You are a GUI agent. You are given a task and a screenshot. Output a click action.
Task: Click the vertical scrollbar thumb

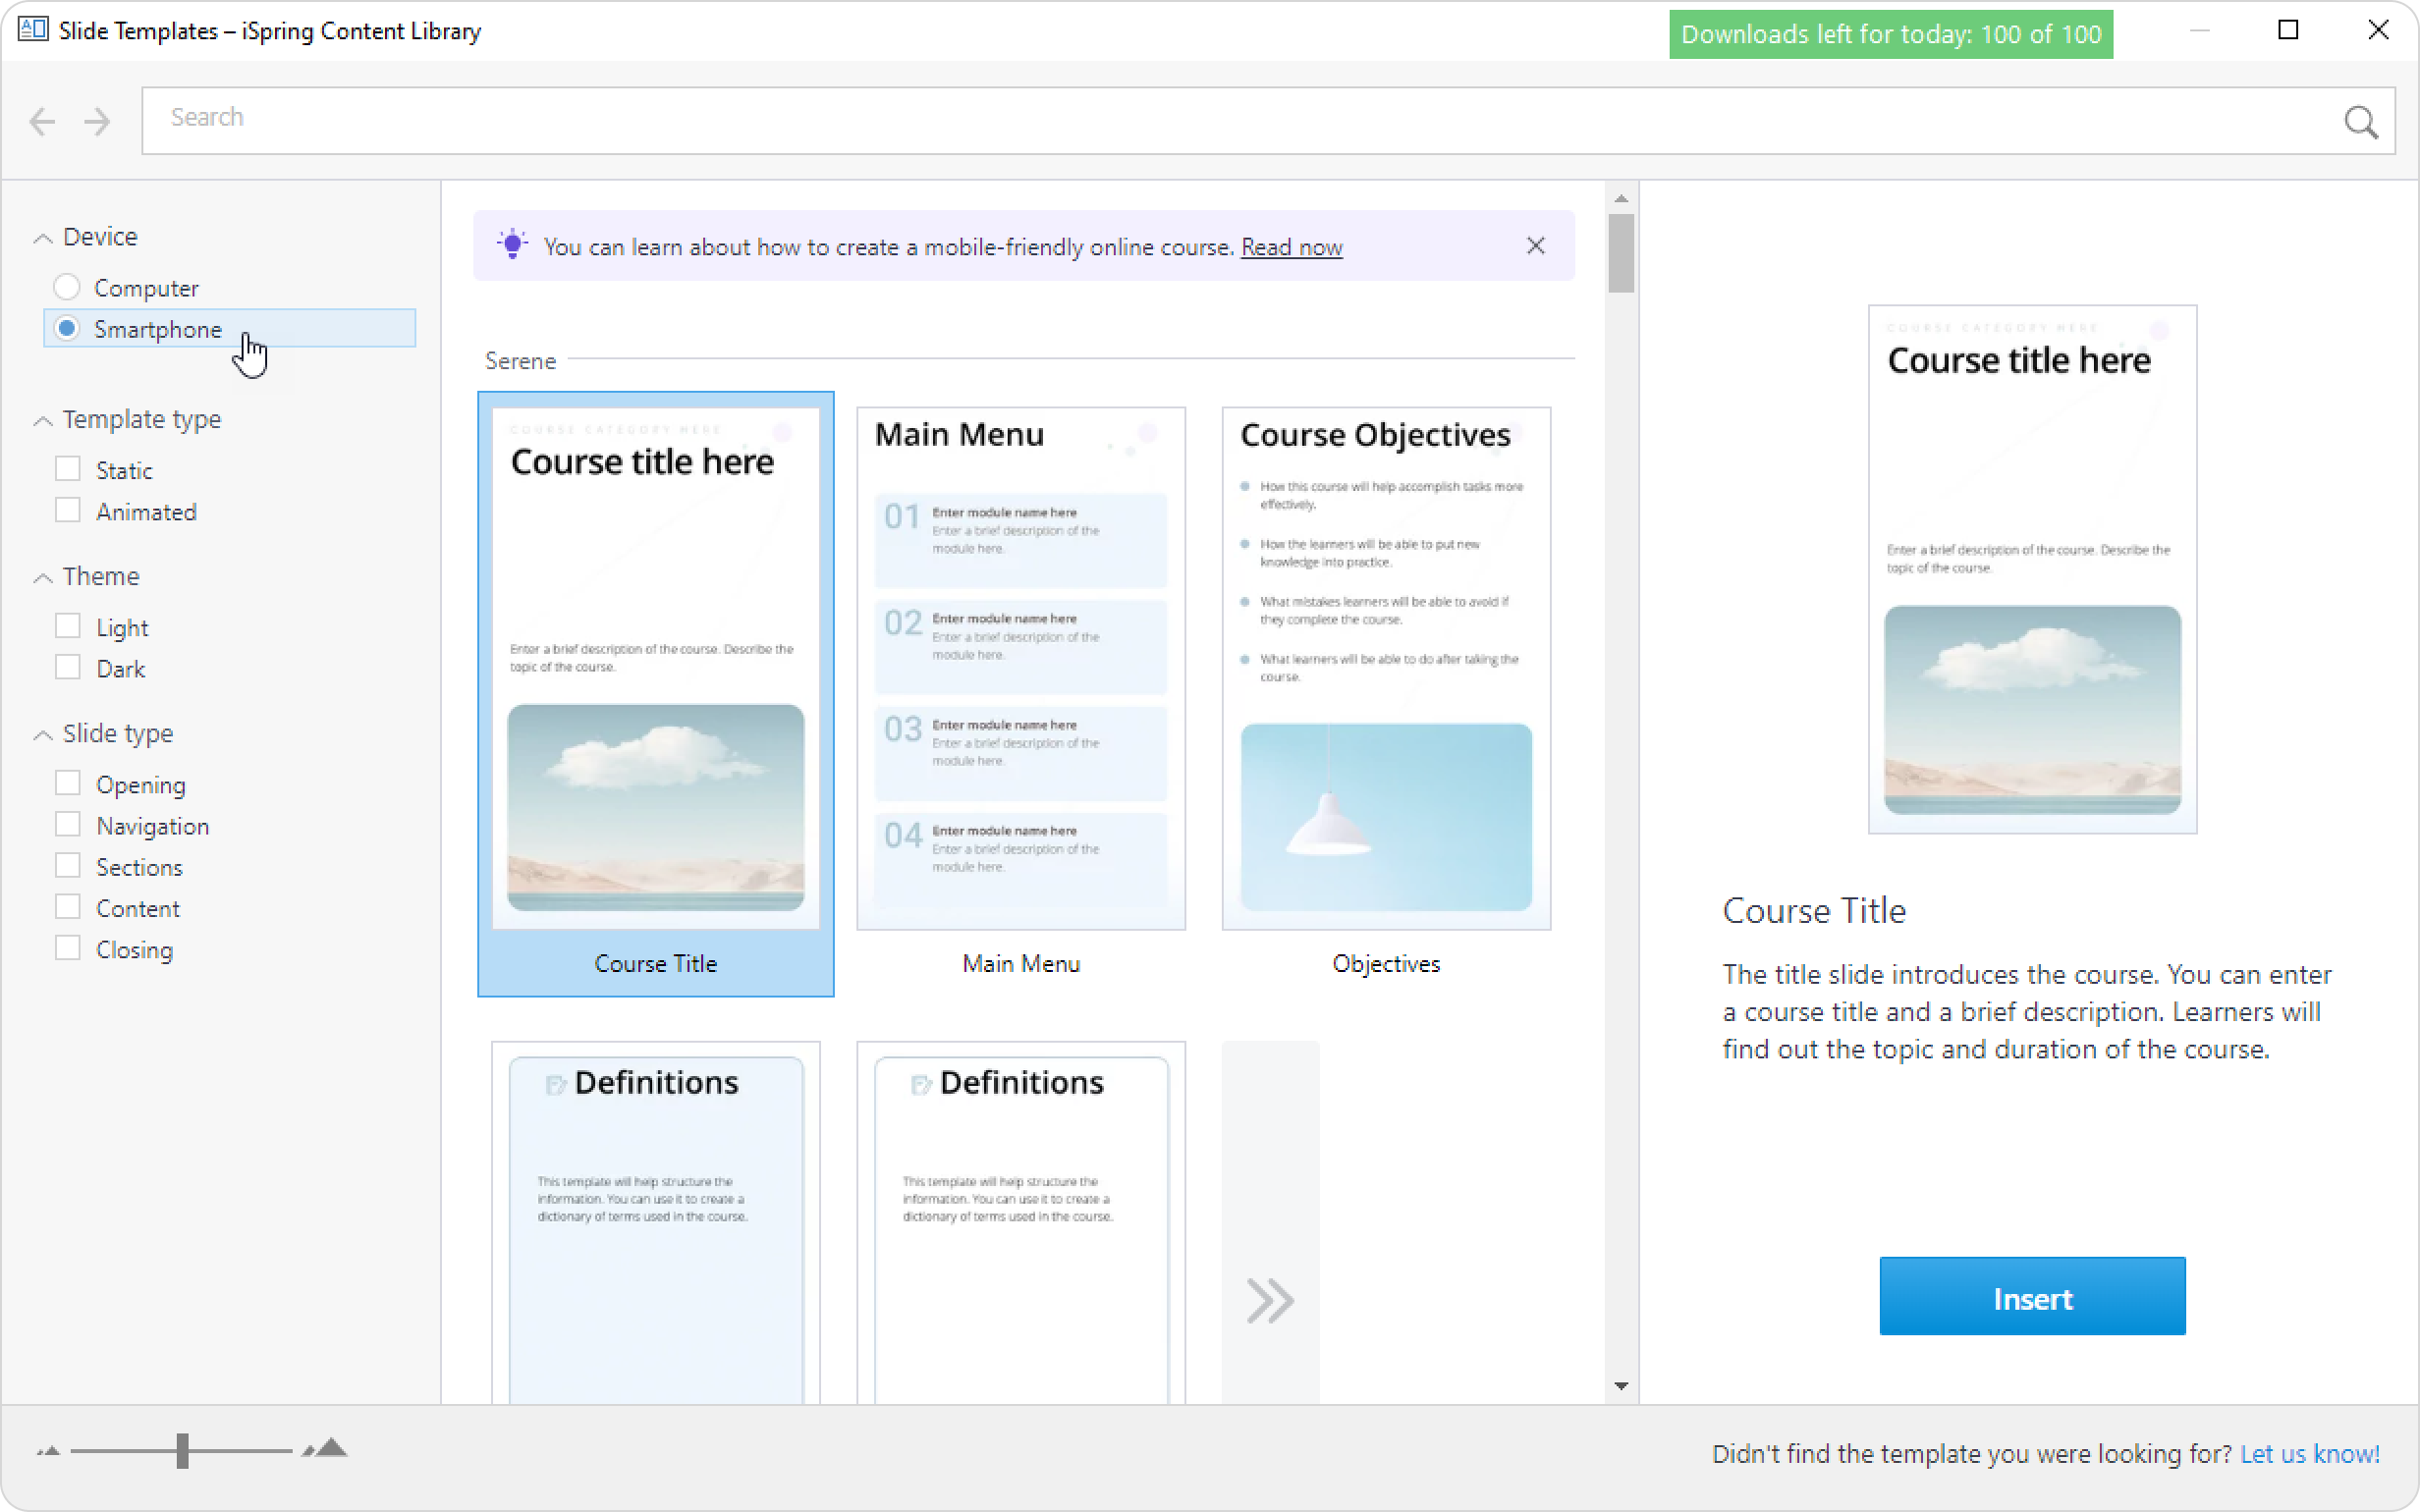pos(1621,253)
